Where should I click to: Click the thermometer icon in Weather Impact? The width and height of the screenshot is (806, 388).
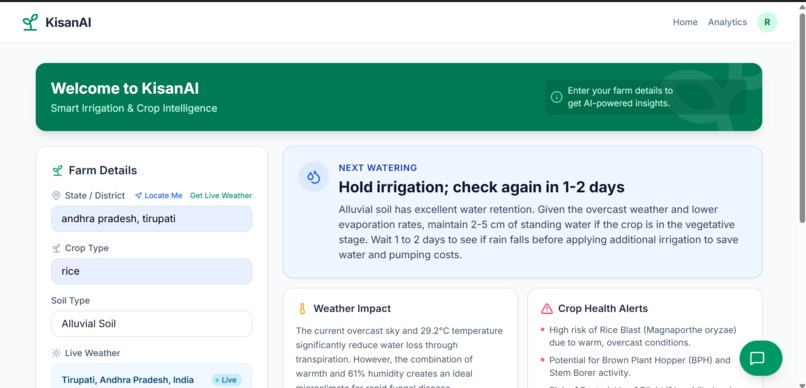(302, 308)
